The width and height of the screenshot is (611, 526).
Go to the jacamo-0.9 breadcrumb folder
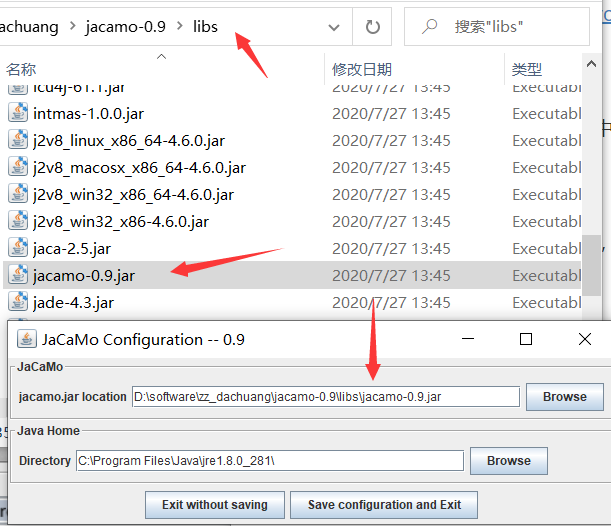tap(126, 26)
